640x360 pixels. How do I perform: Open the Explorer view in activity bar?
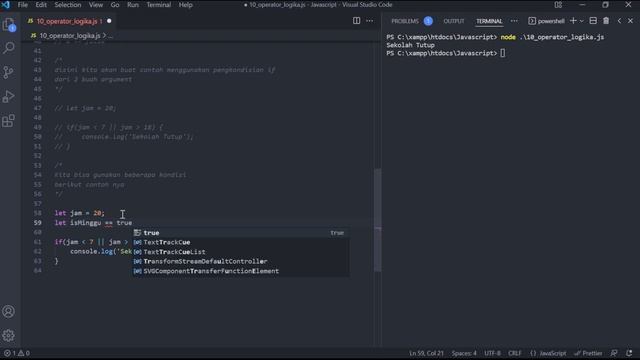[9, 25]
